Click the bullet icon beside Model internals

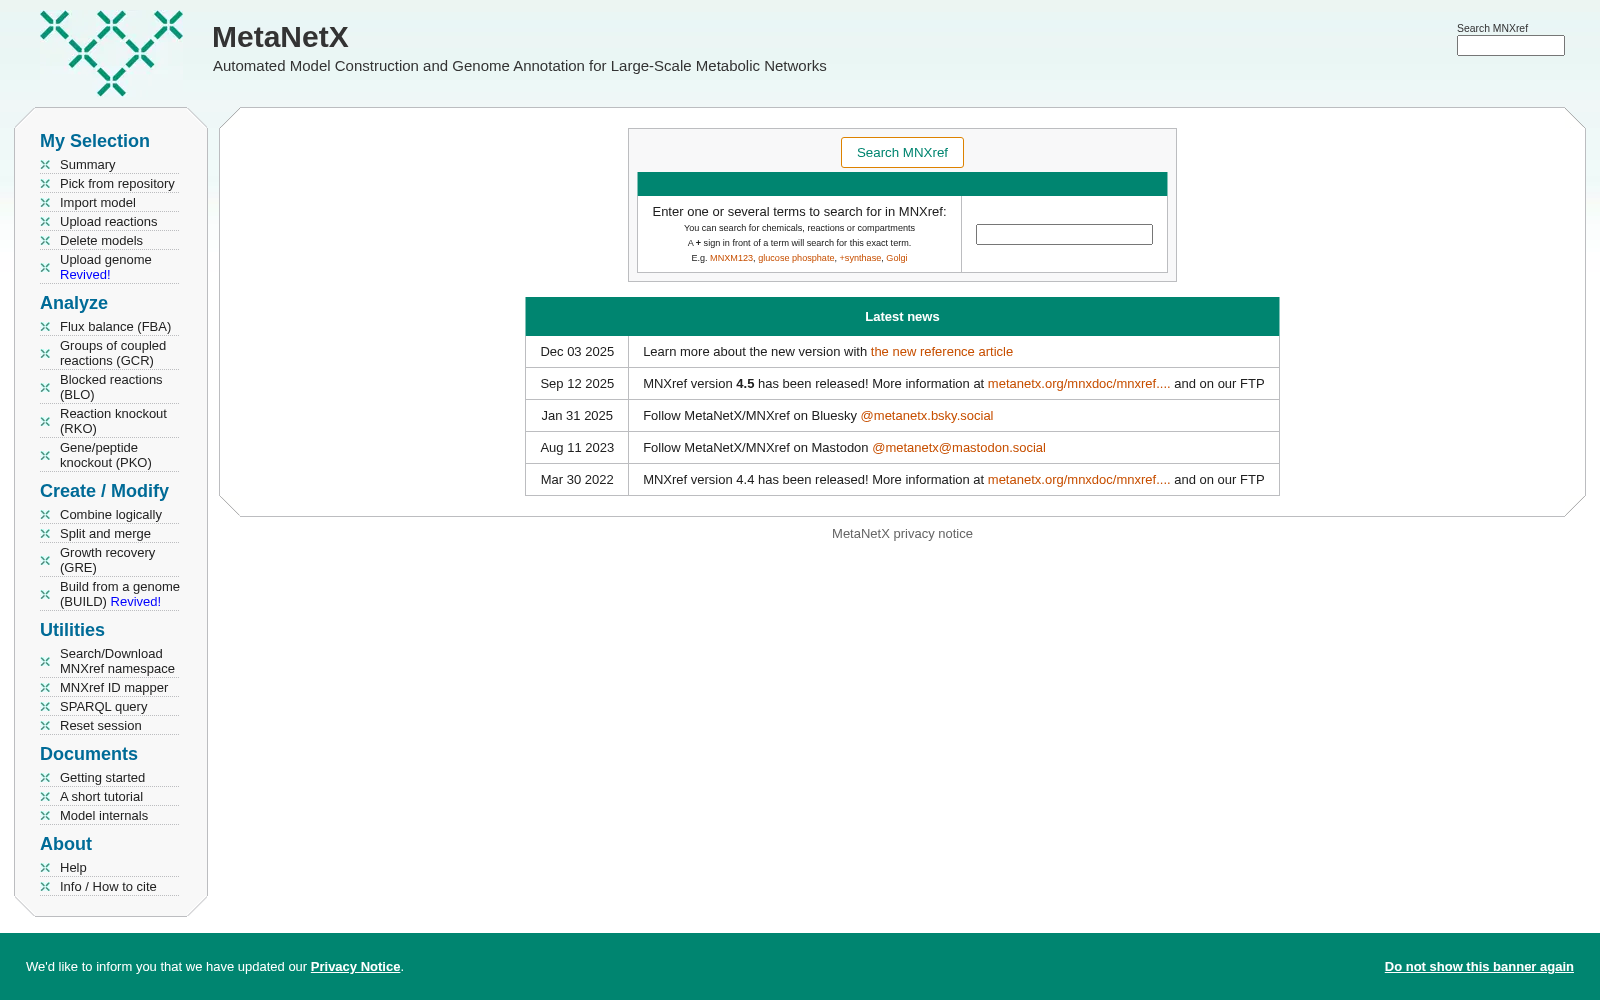(x=45, y=816)
